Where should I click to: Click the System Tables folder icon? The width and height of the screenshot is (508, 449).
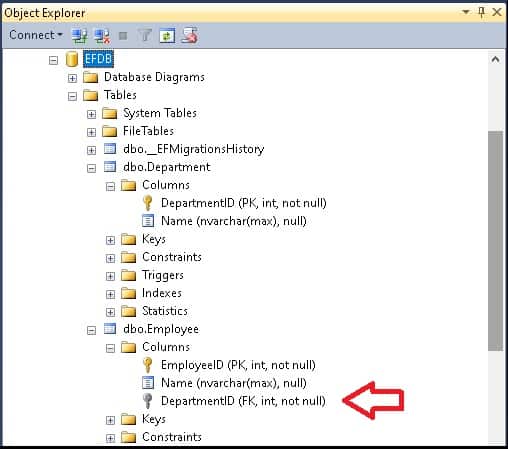[110, 113]
